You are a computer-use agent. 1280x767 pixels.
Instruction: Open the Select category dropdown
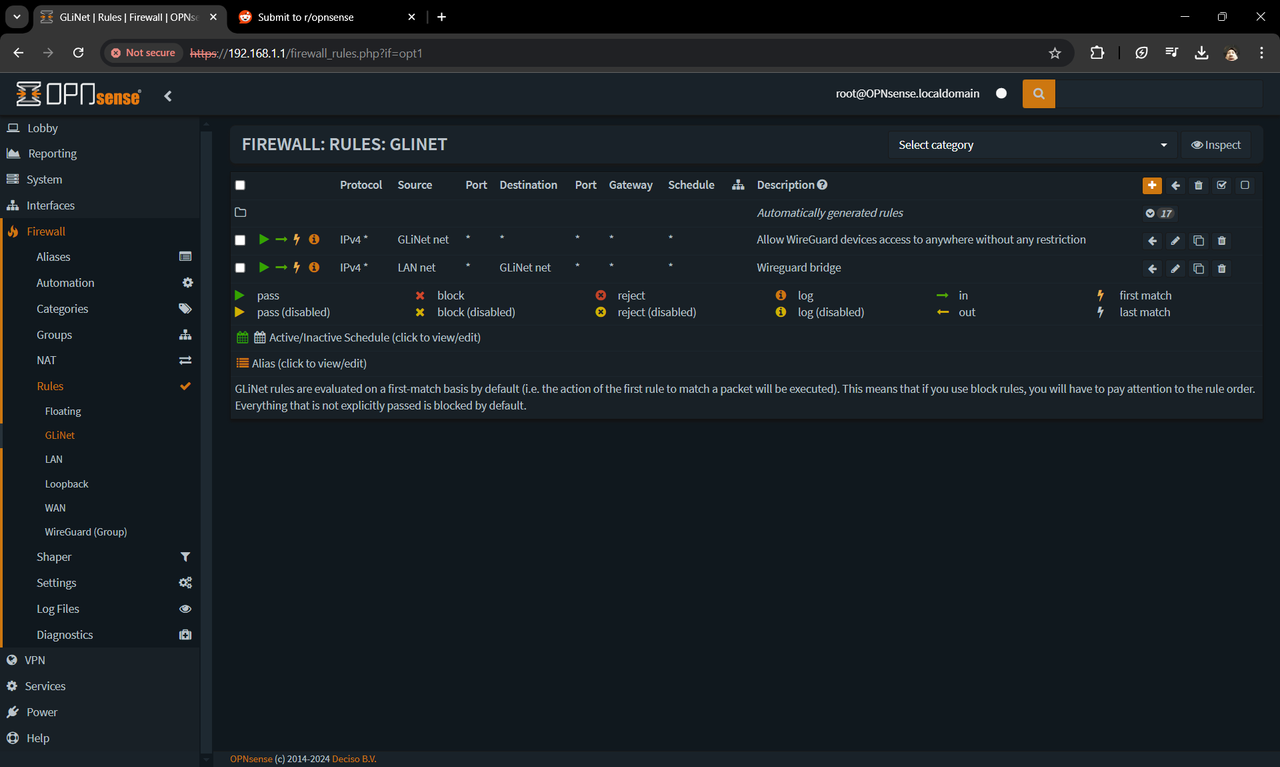point(1032,145)
